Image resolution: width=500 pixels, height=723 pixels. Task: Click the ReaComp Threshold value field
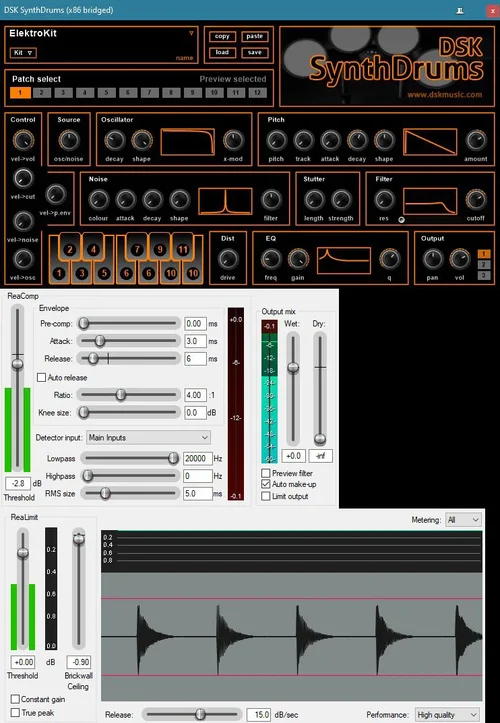pos(18,483)
